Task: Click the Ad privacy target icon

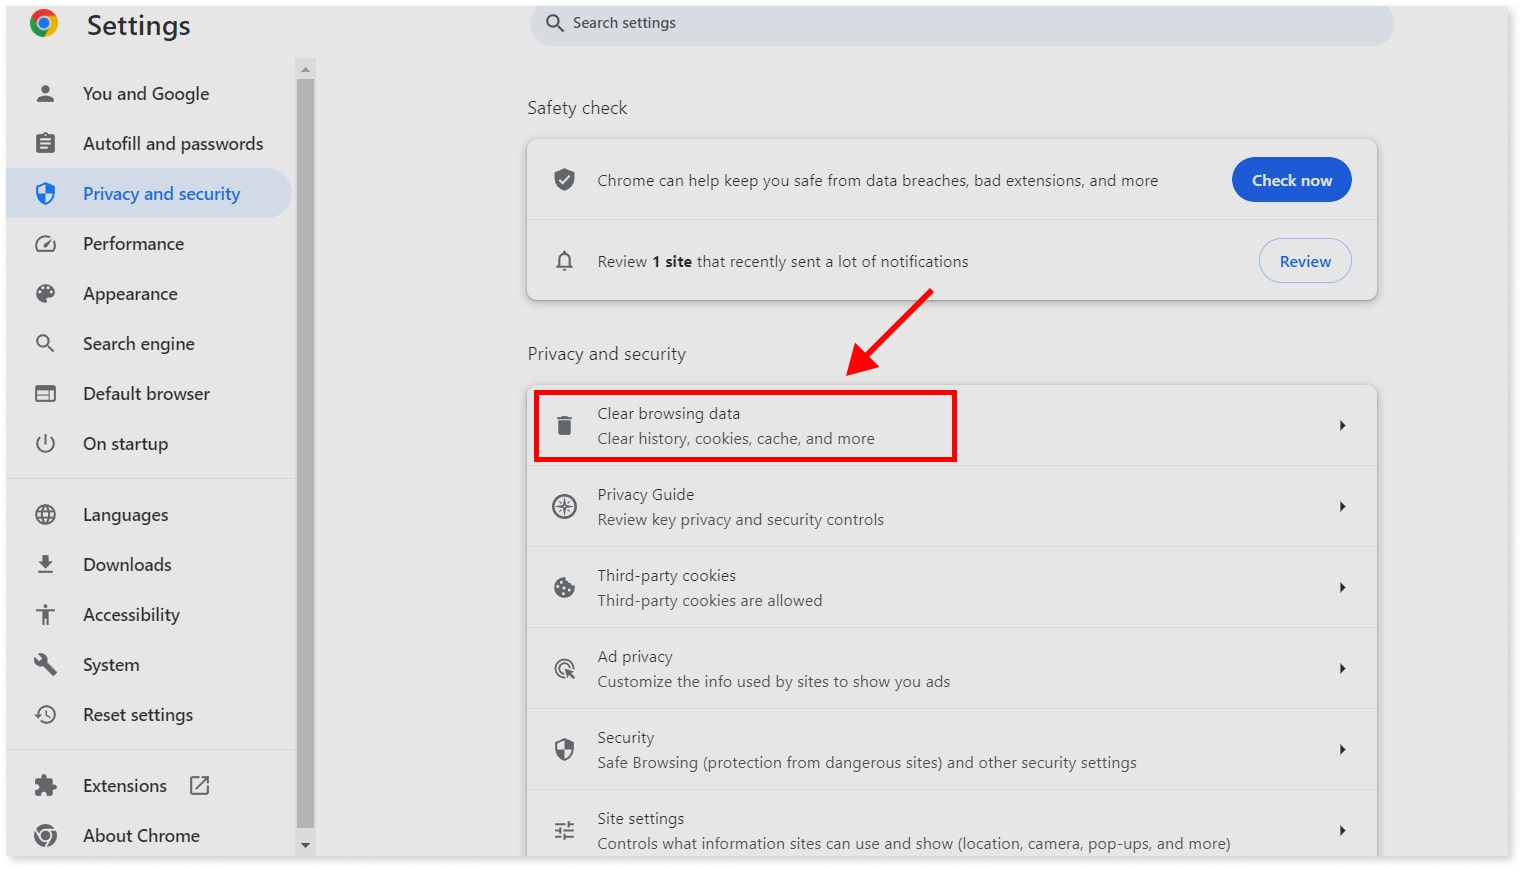Action: tap(564, 668)
